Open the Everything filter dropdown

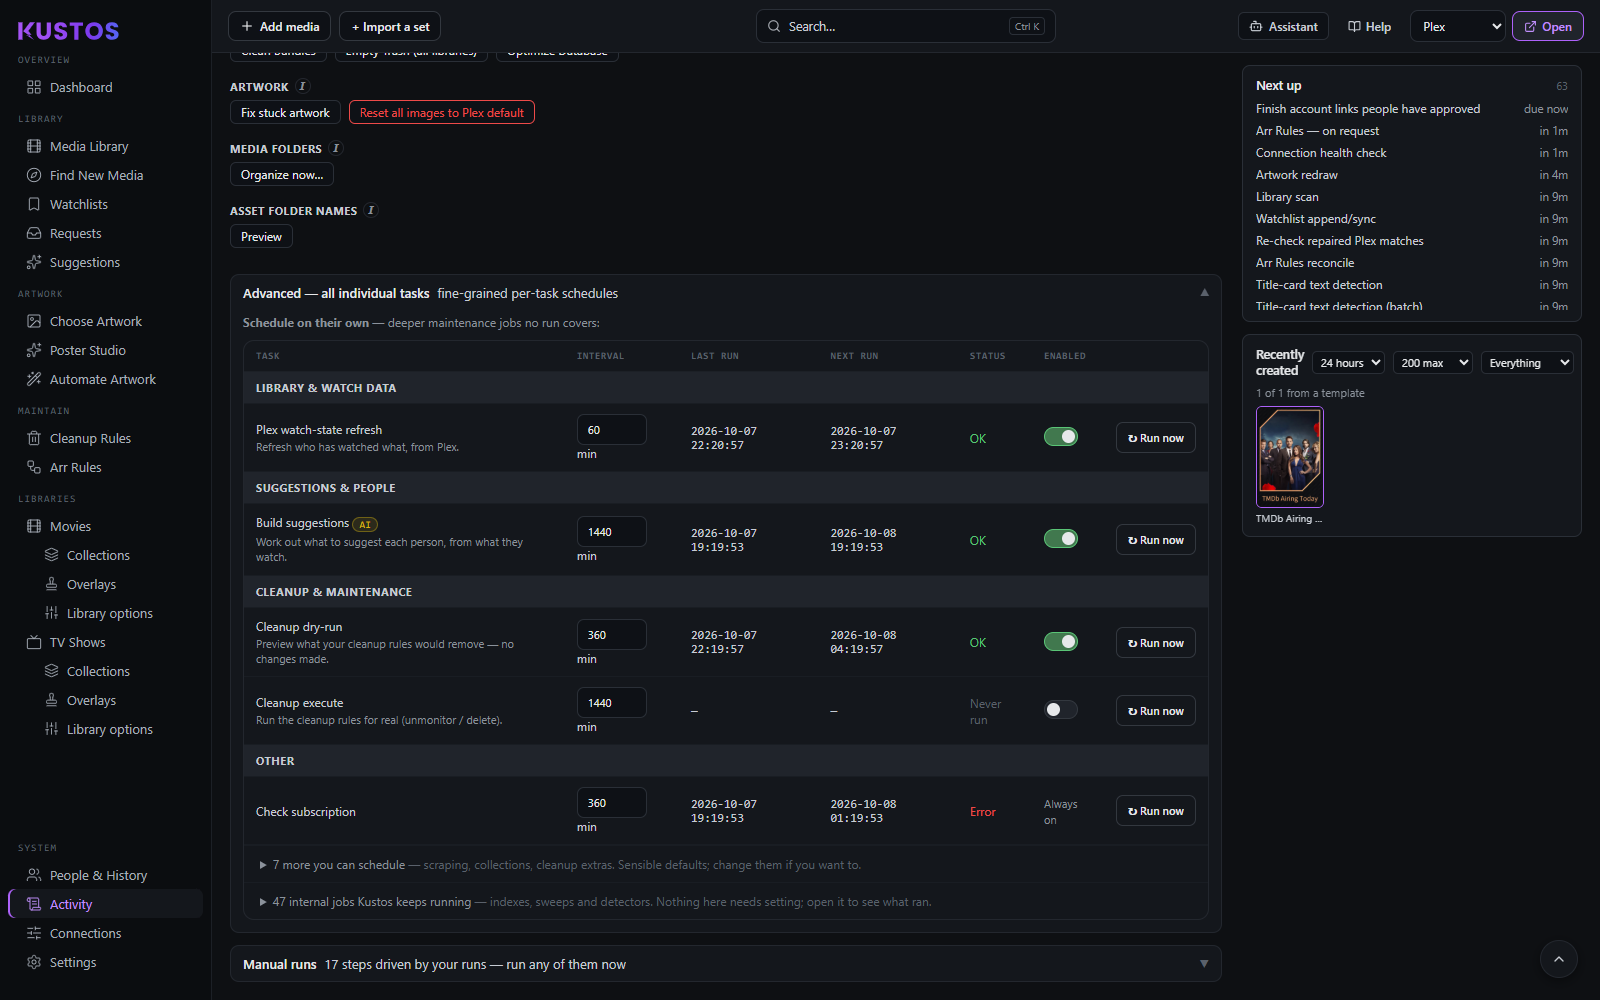coord(1527,363)
